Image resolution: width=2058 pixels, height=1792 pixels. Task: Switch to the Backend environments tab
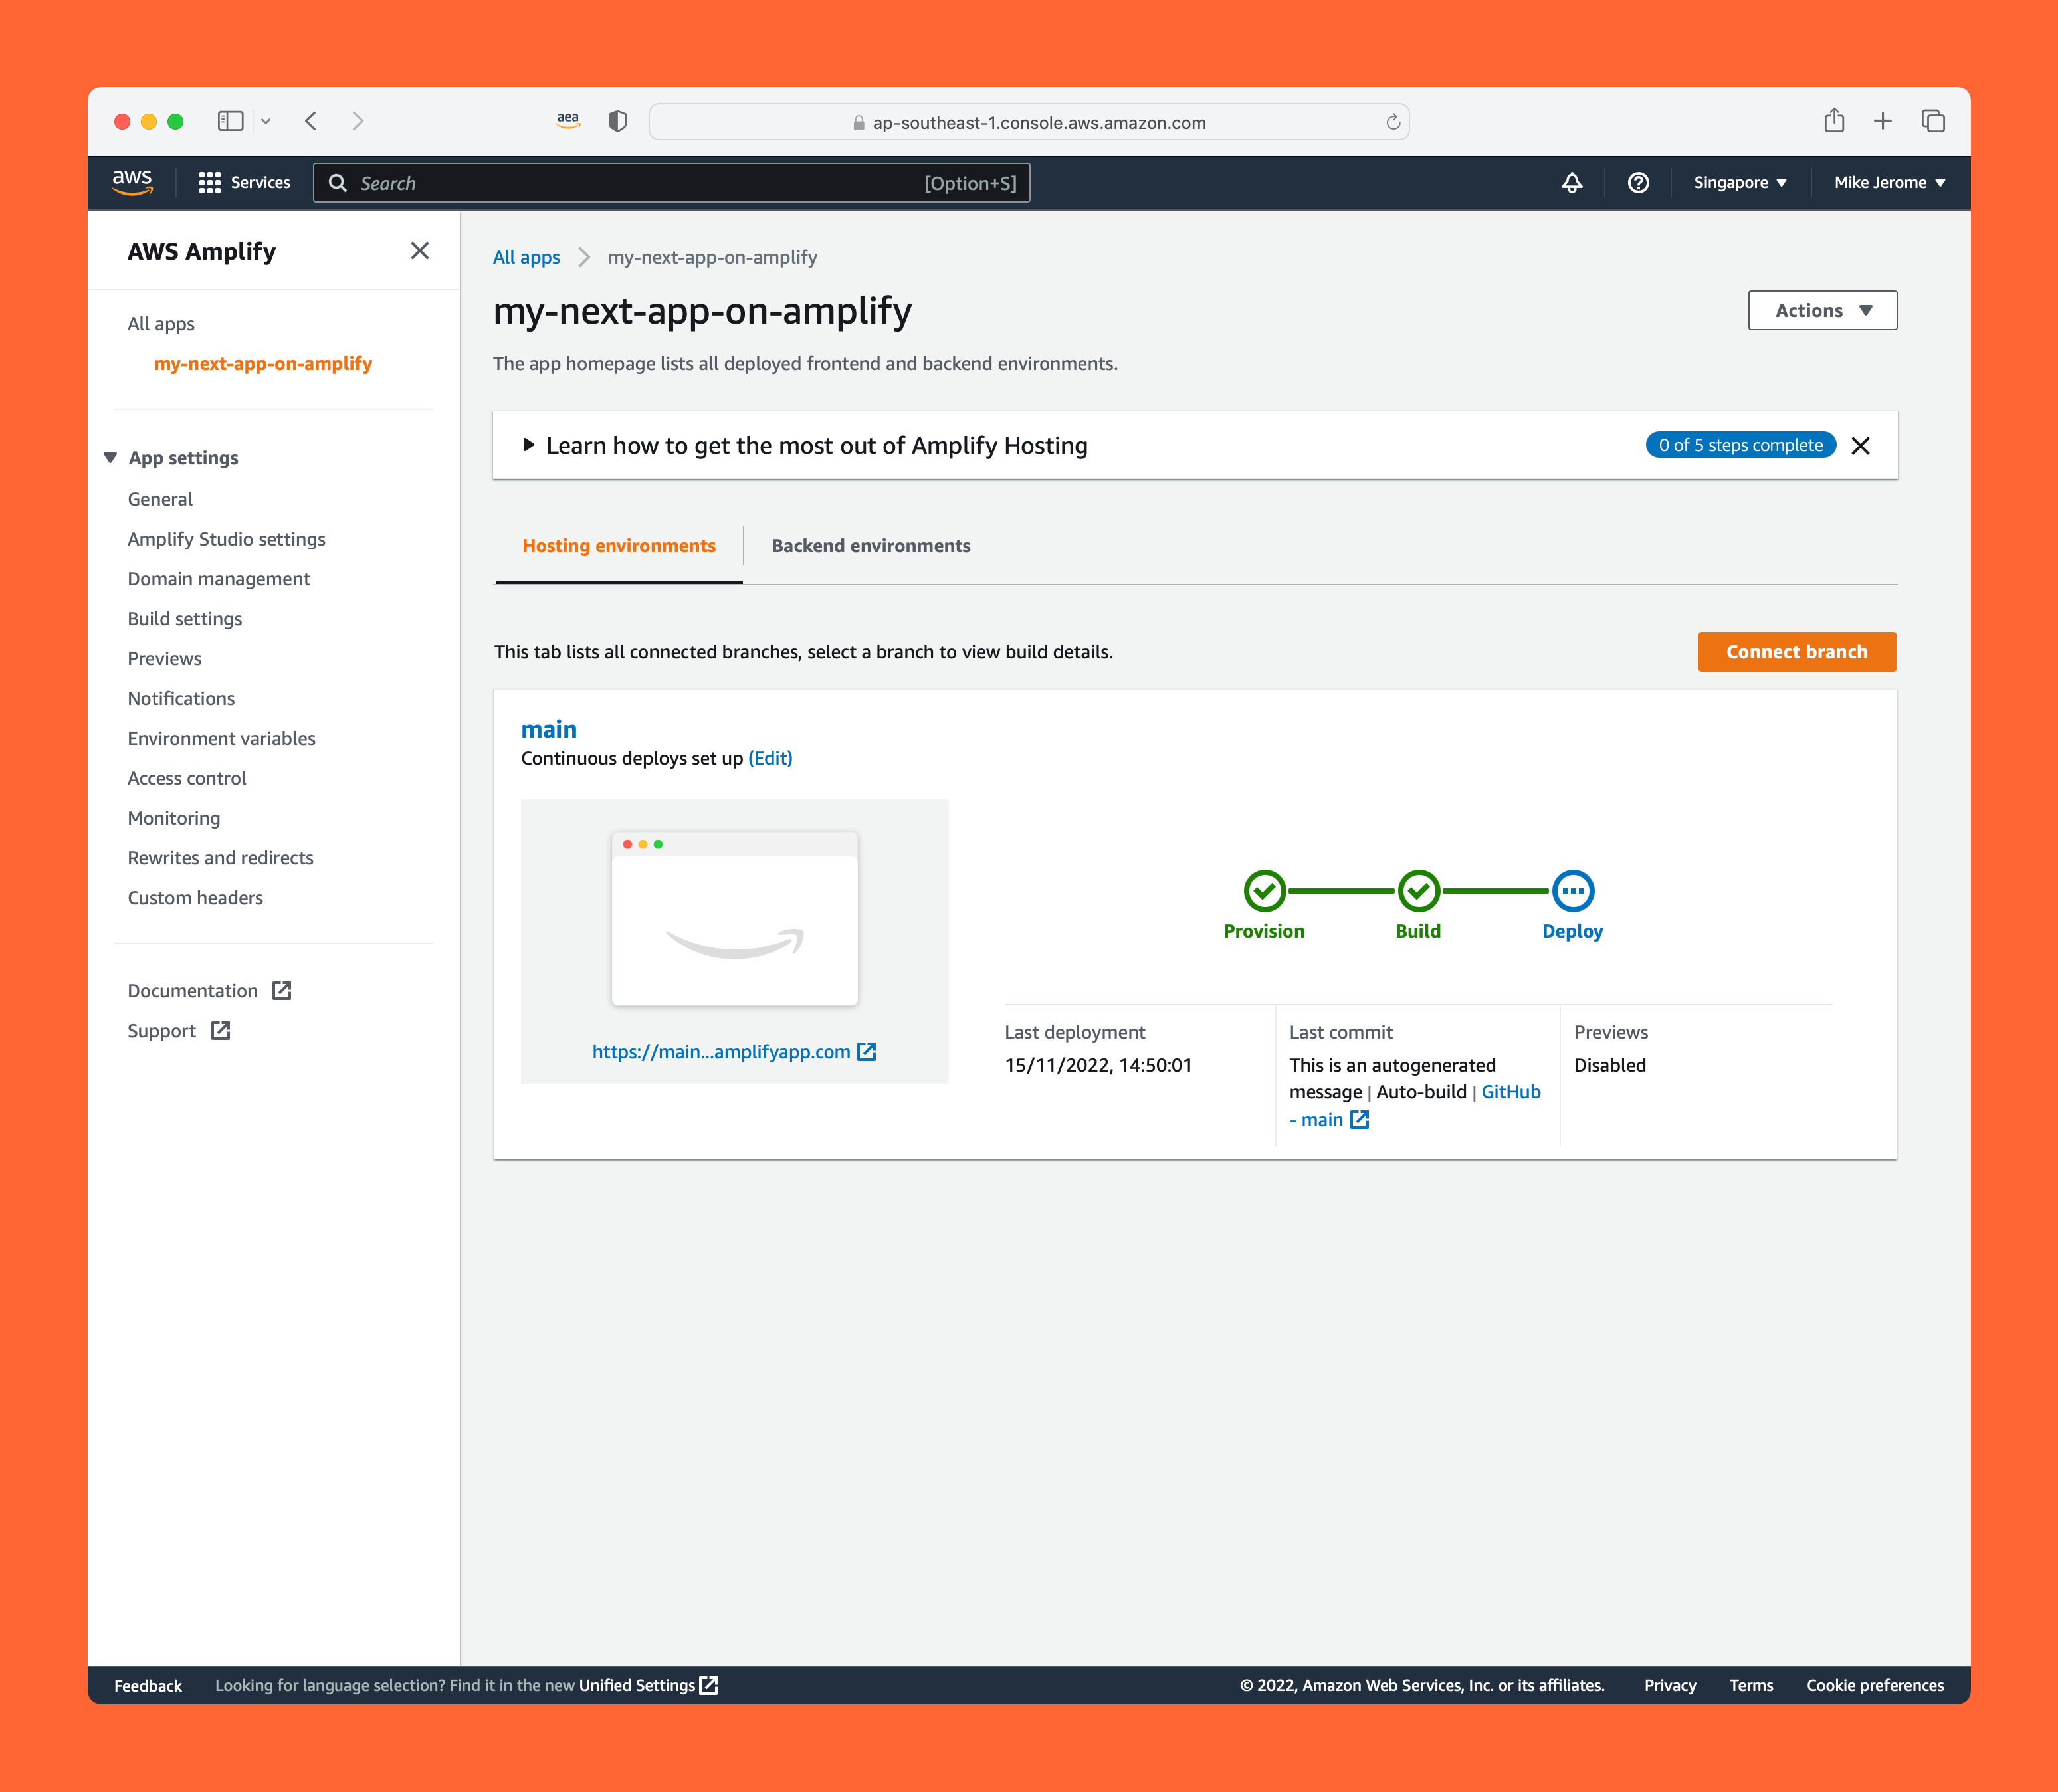pyautogui.click(x=870, y=546)
